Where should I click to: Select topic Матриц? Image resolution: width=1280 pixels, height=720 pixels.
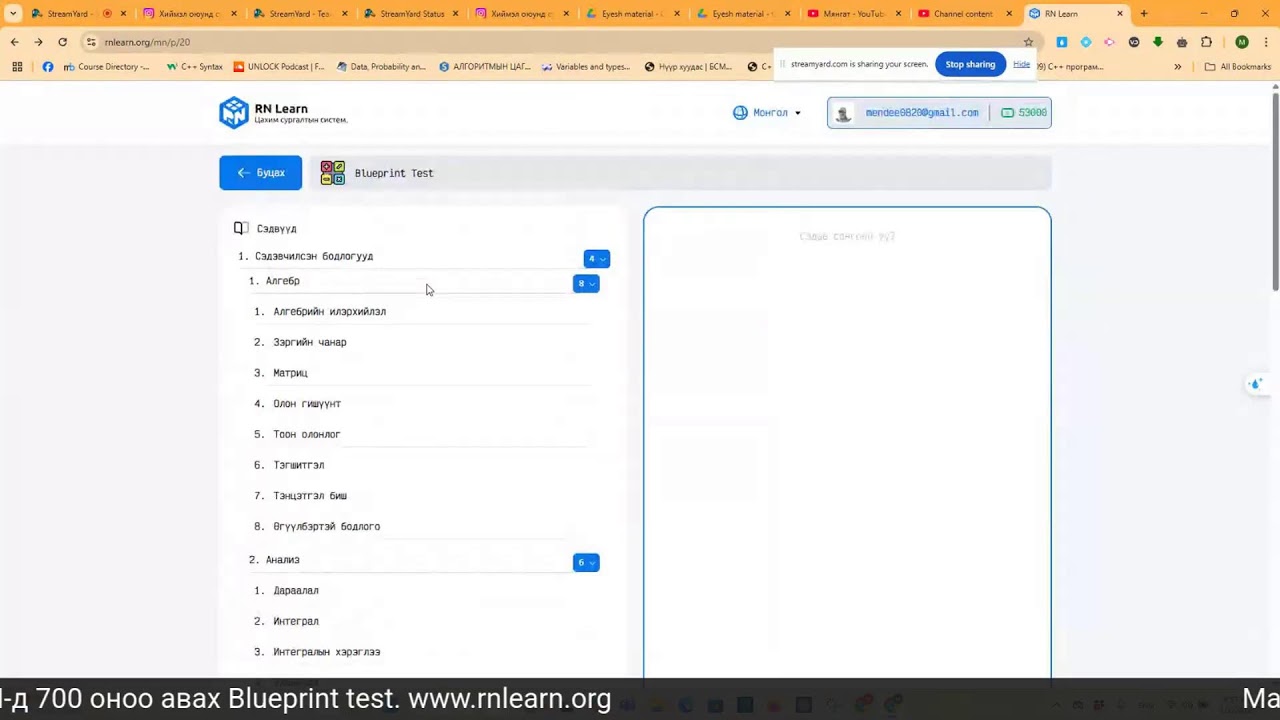[290, 373]
